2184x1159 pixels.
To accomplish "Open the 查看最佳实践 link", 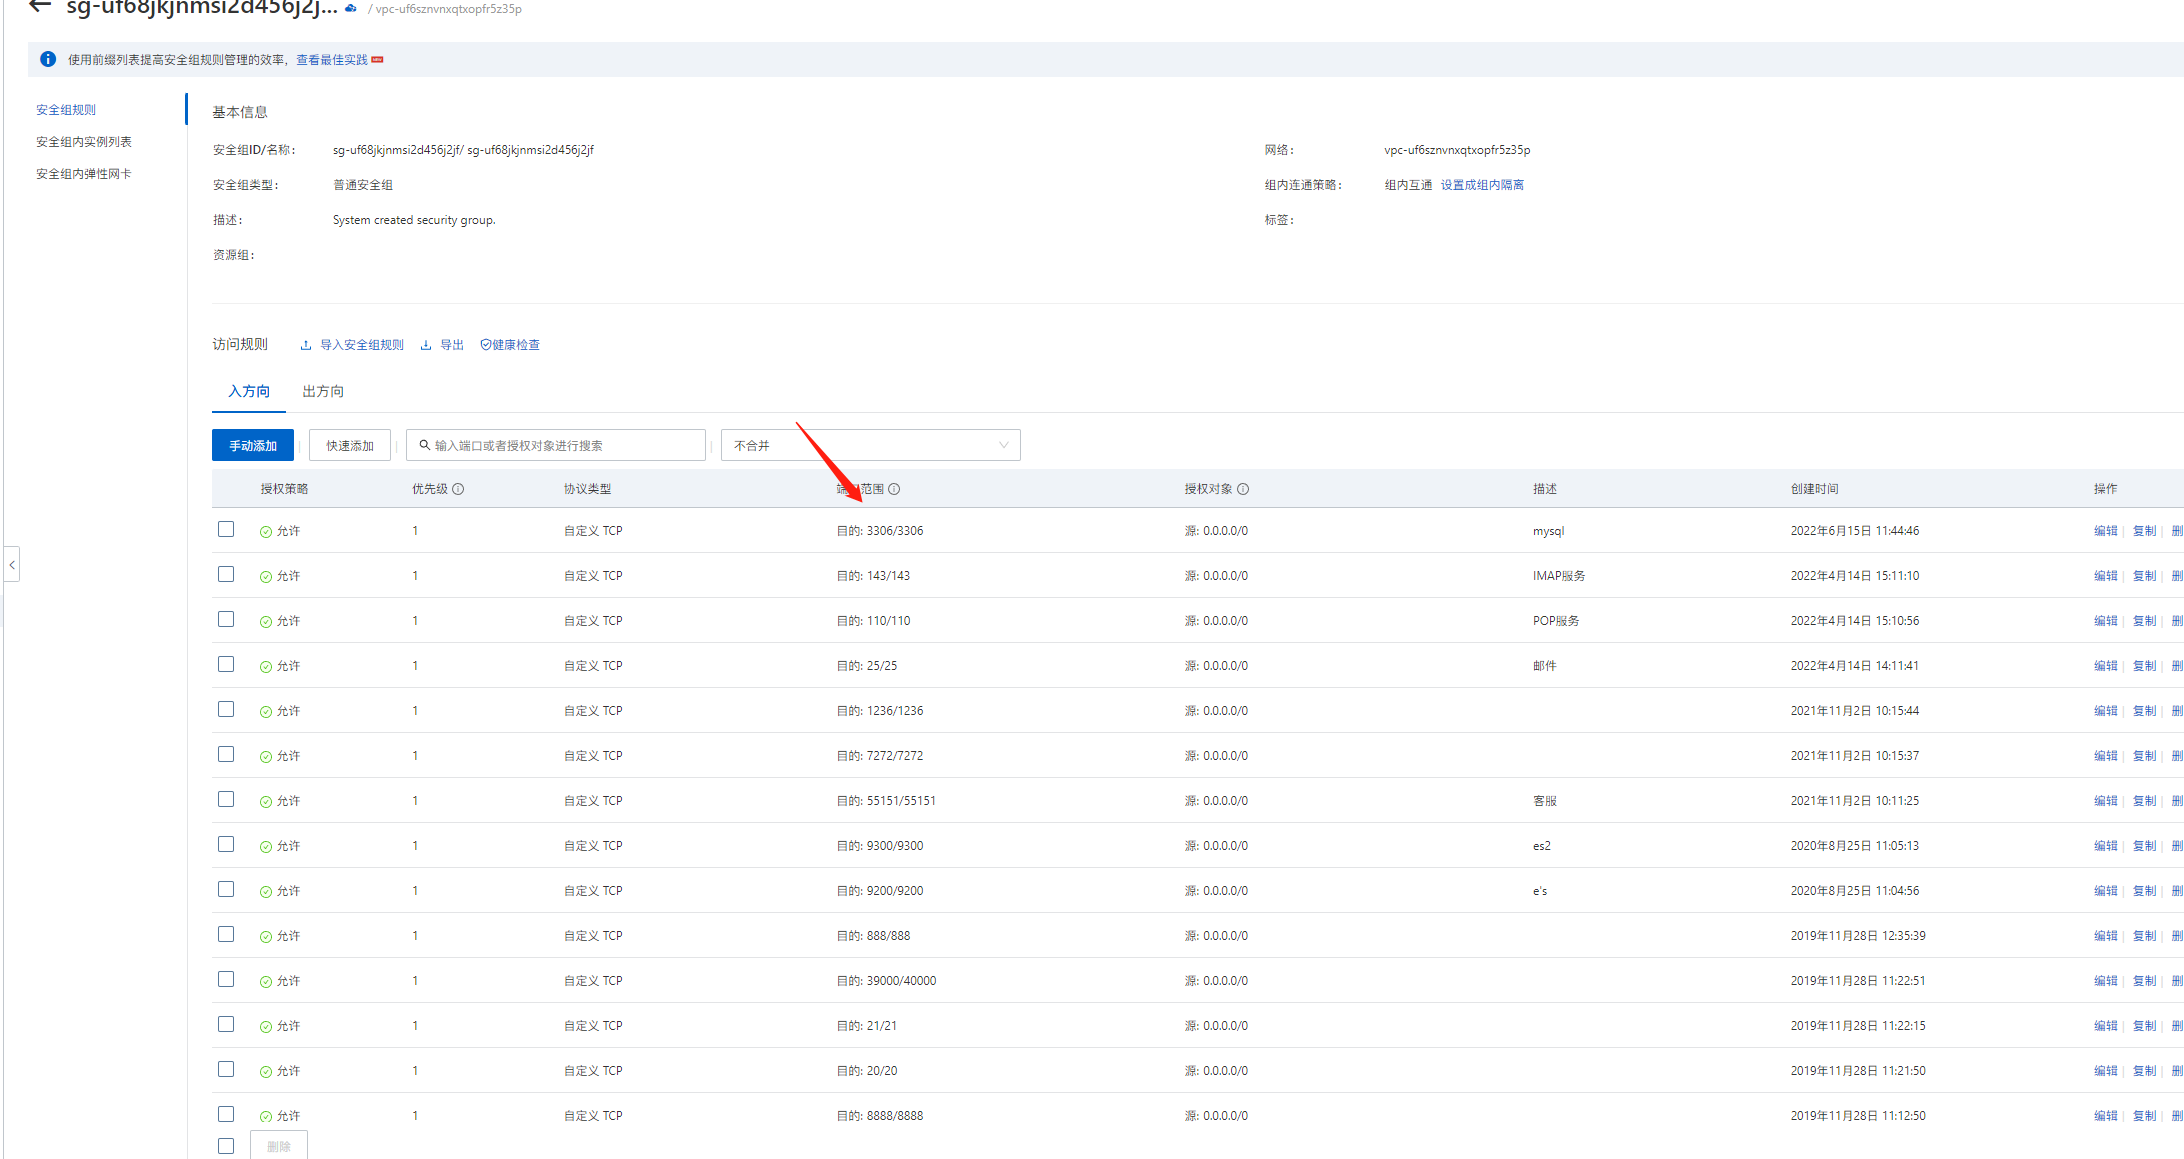I will click(x=332, y=60).
